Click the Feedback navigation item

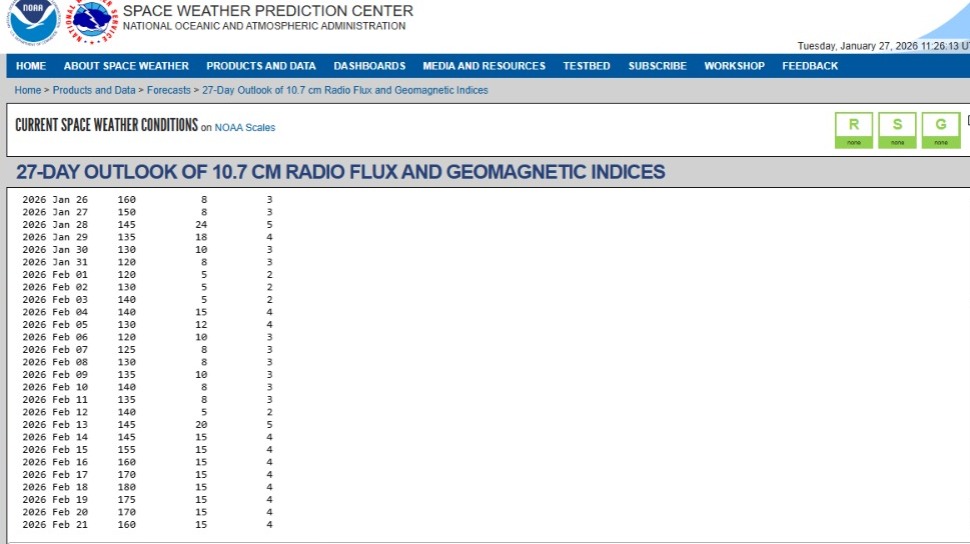point(810,66)
